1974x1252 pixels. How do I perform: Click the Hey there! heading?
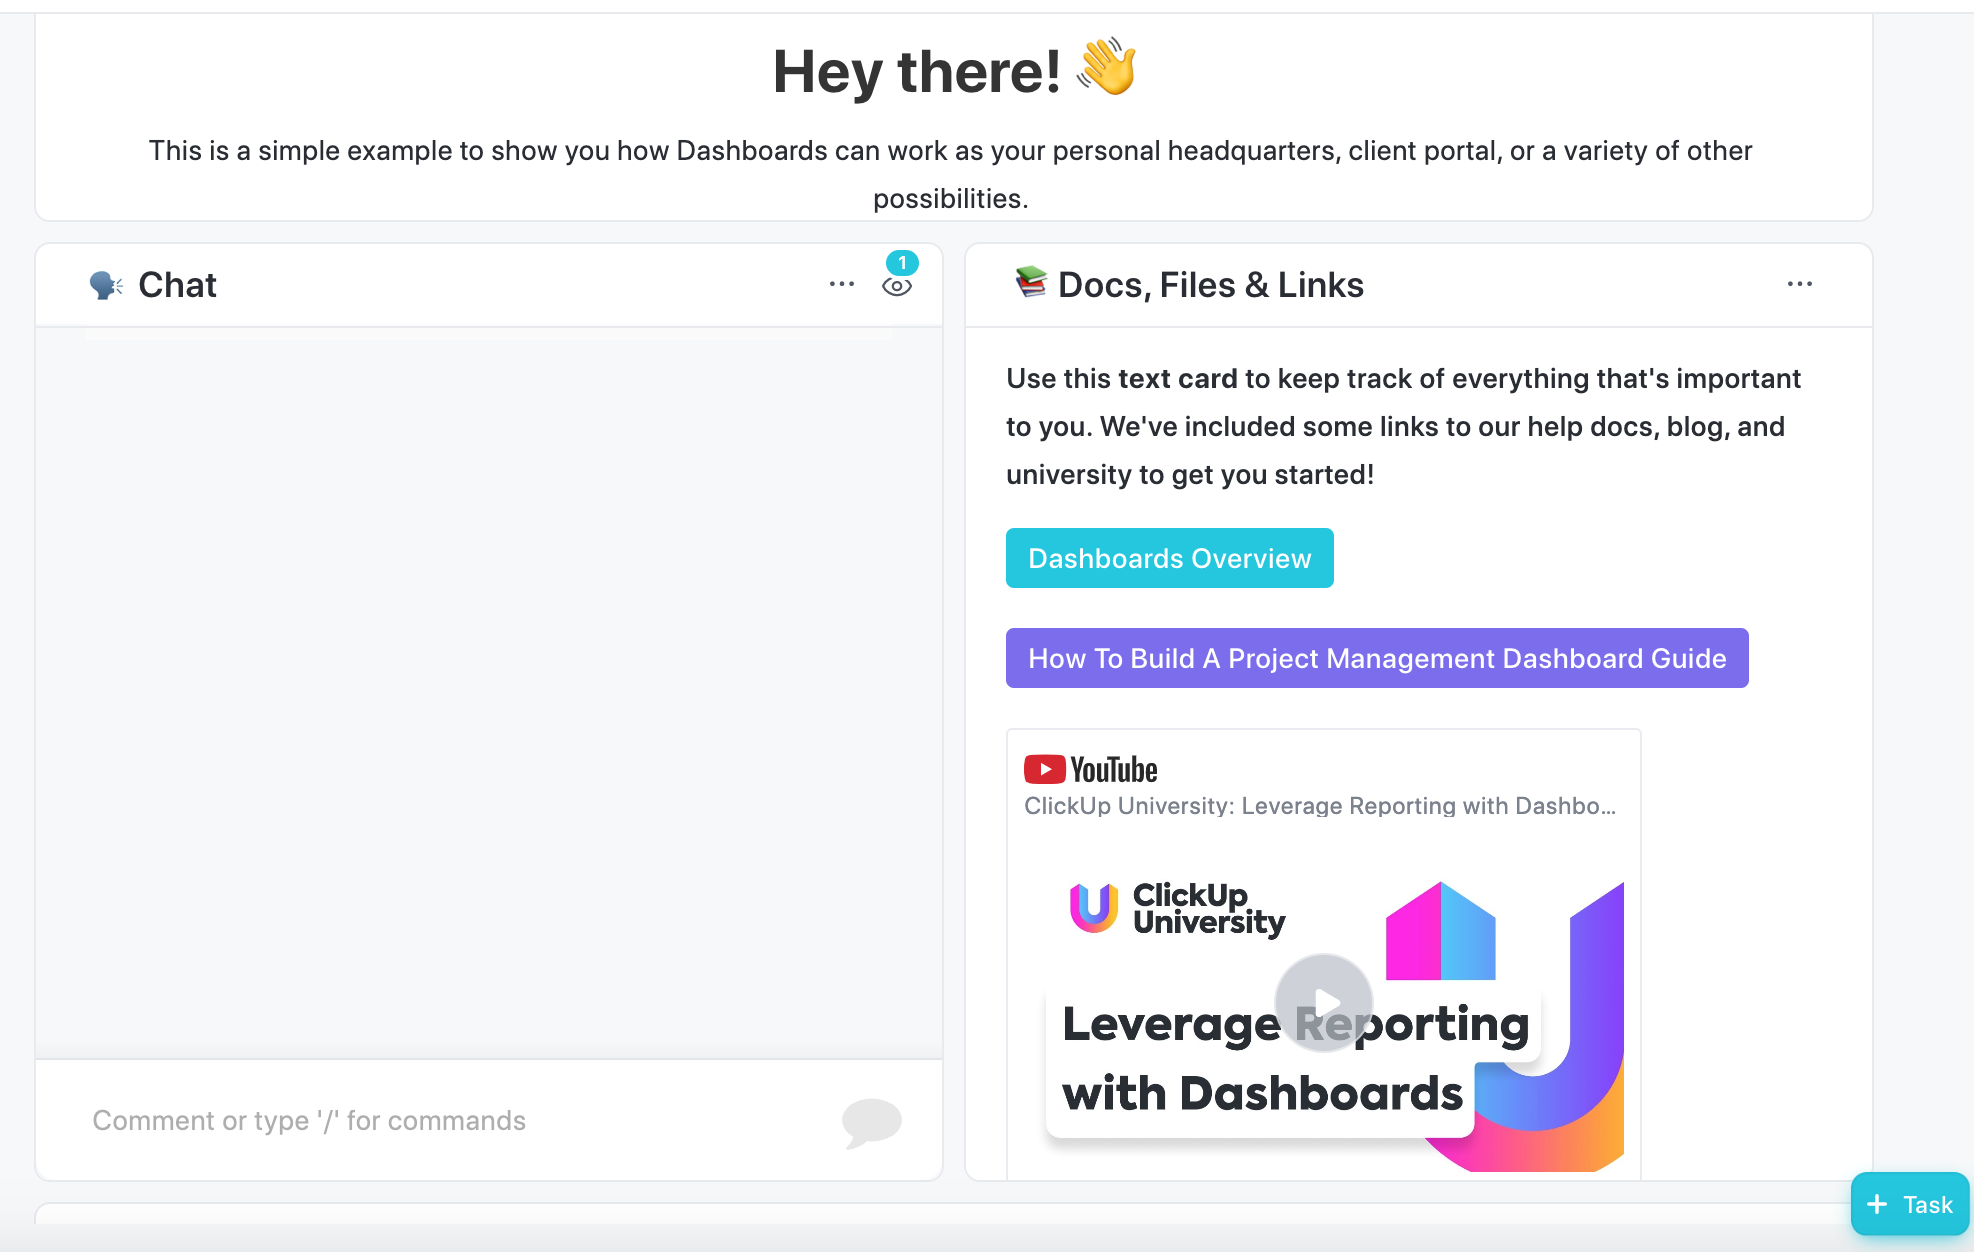coord(917,72)
